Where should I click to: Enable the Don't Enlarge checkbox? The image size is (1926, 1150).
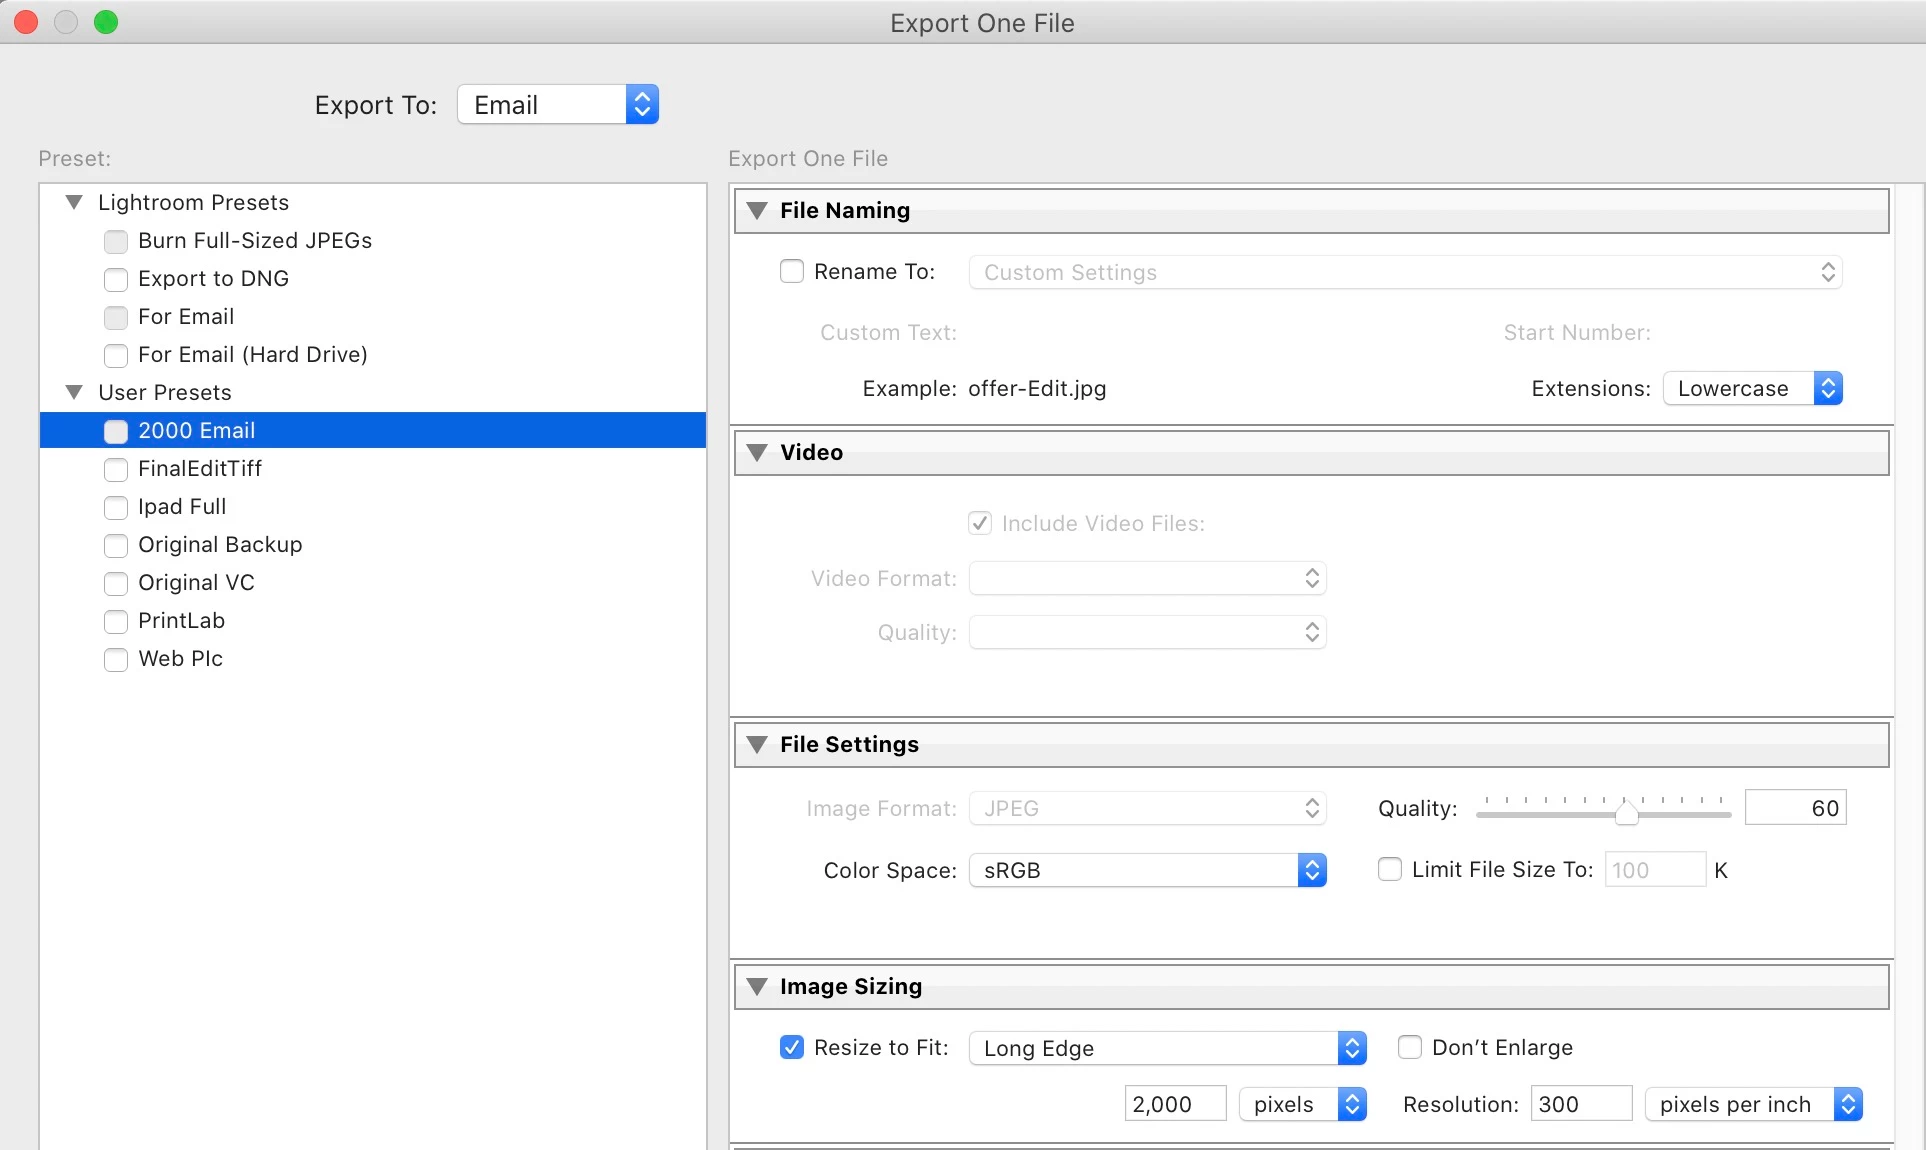pyautogui.click(x=1410, y=1048)
